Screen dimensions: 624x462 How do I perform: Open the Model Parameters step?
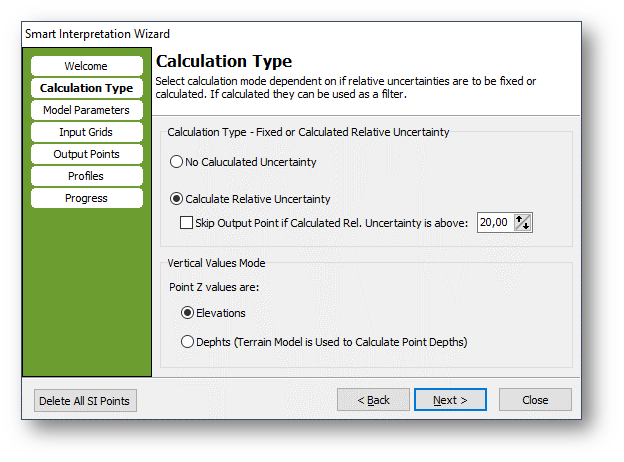tap(87, 110)
